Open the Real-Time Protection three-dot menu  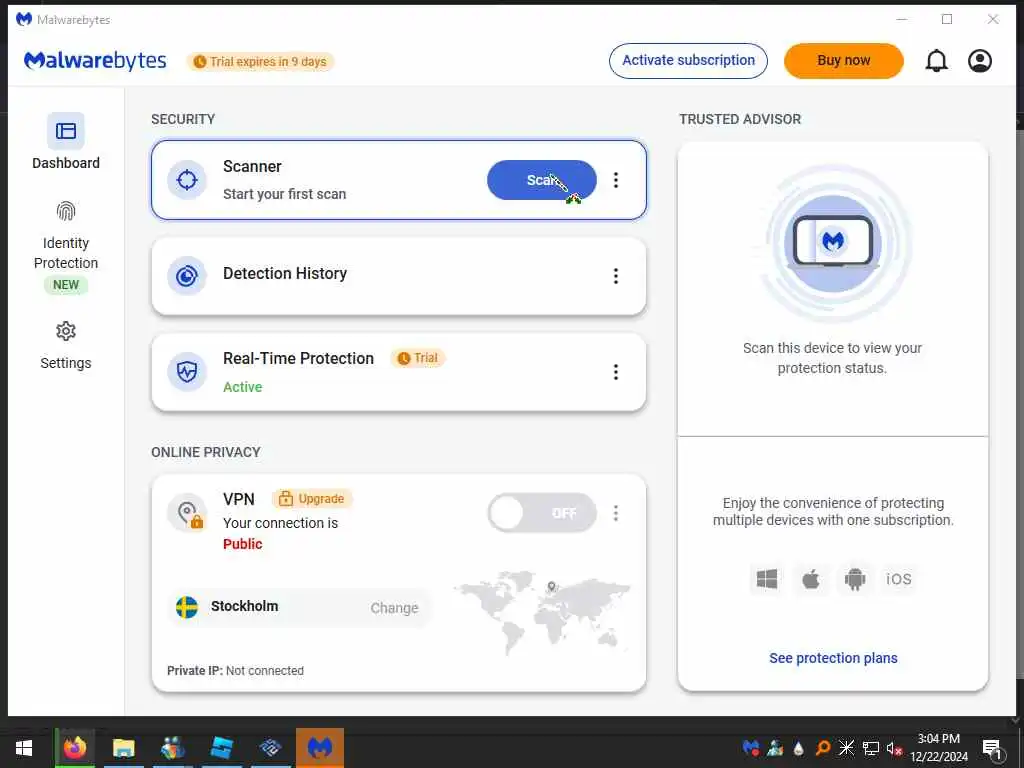tap(616, 372)
